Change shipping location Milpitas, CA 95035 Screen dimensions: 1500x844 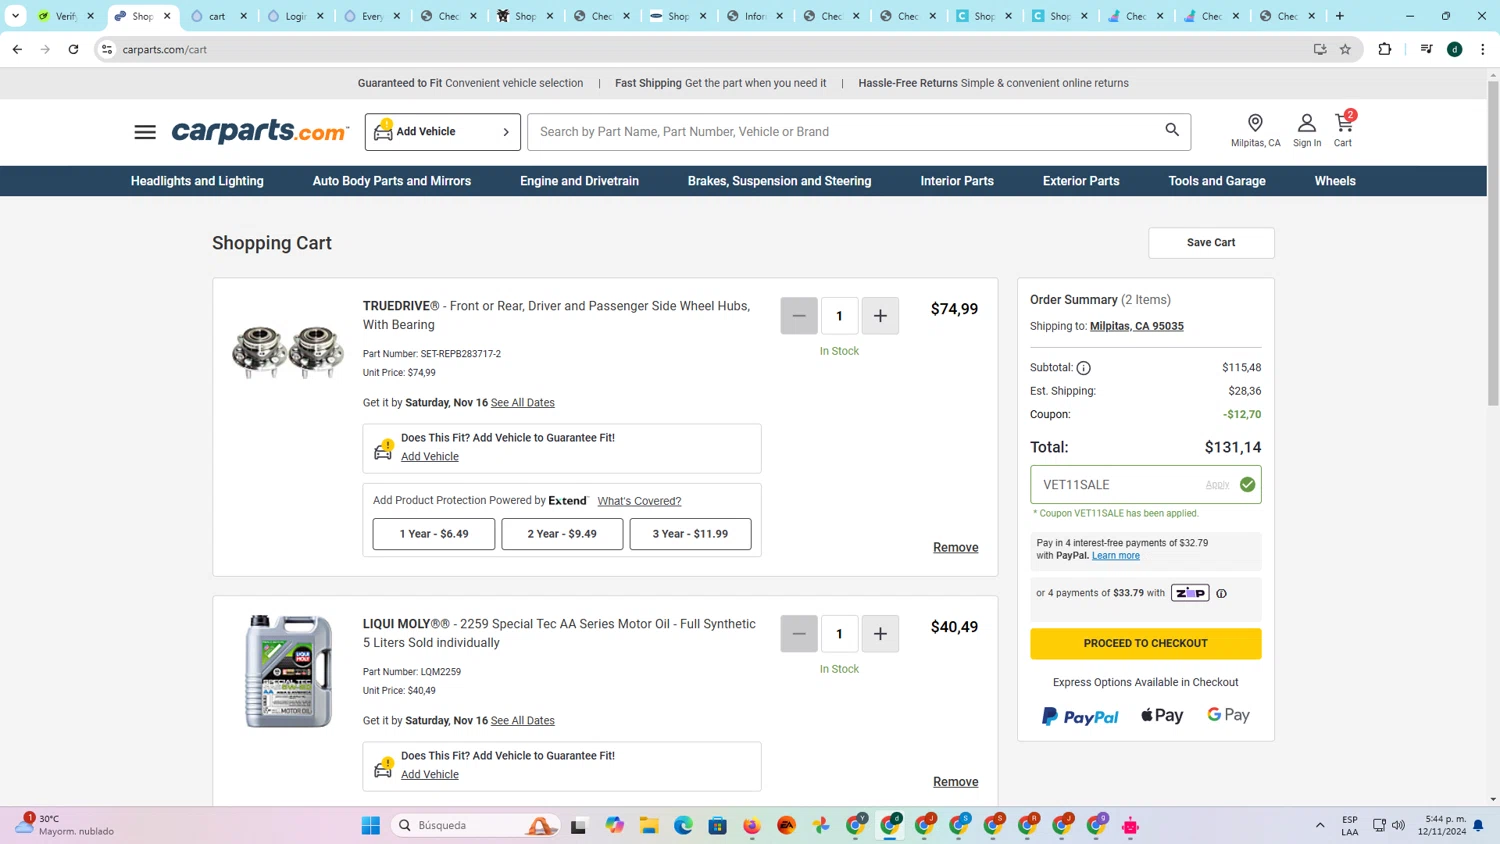tap(1137, 326)
